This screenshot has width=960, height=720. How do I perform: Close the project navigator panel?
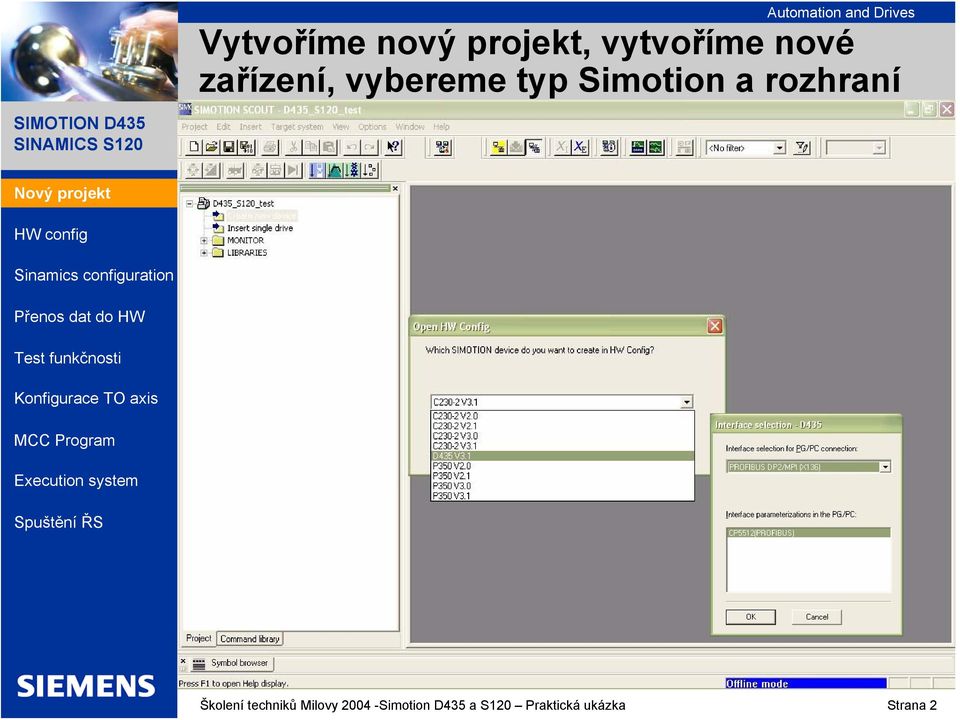tap(395, 189)
